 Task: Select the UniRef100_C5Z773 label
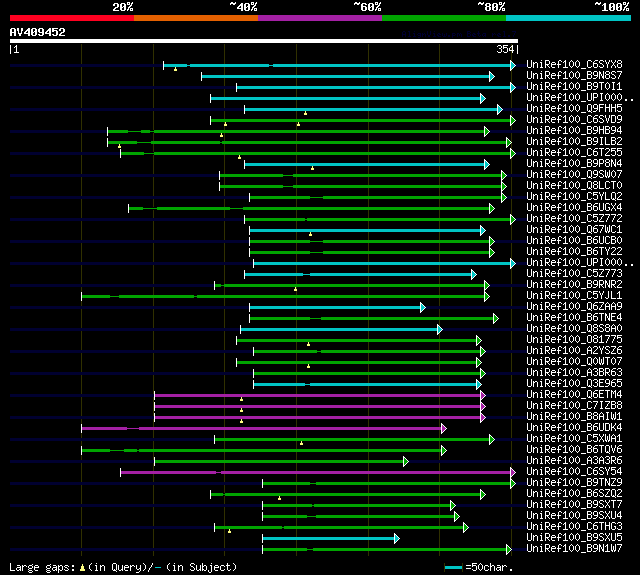pos(574,274)
